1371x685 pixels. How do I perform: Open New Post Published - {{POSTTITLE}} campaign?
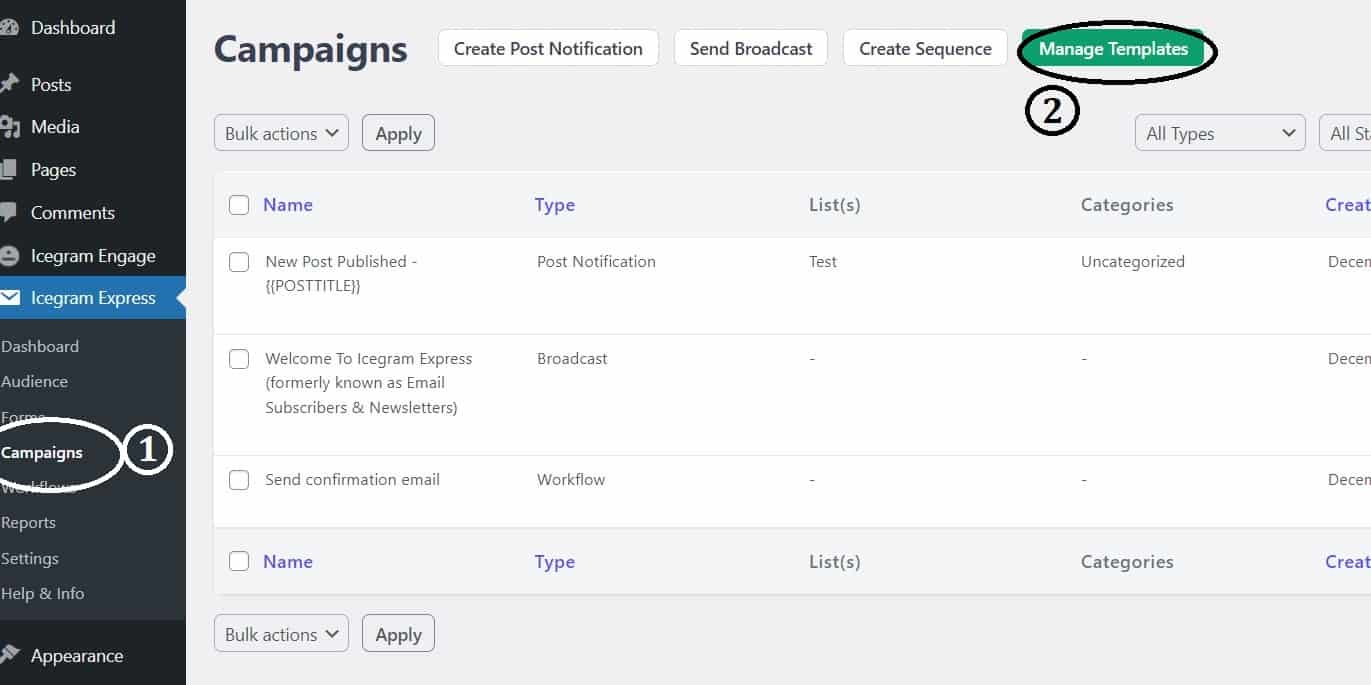point(341,274)
